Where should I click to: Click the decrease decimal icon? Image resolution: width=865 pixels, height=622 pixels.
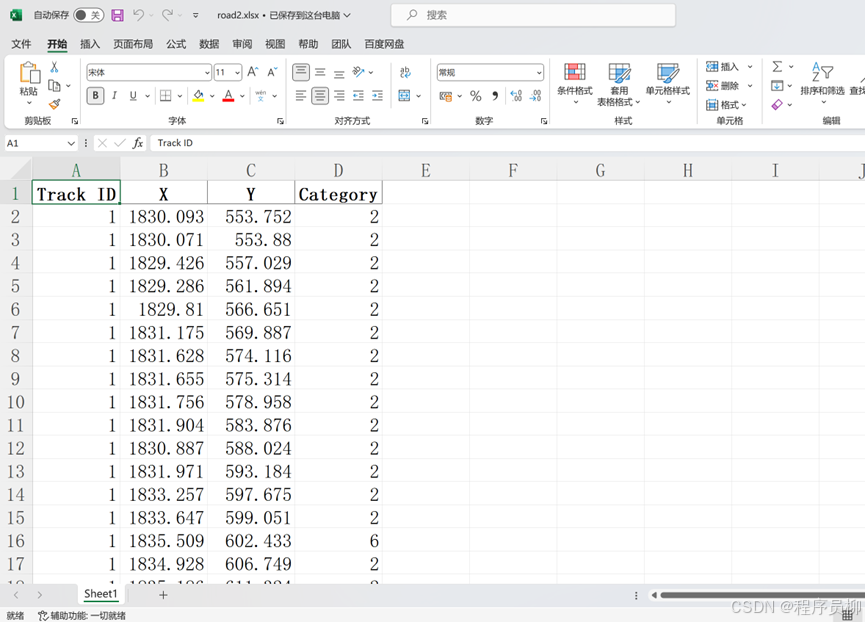535,96
